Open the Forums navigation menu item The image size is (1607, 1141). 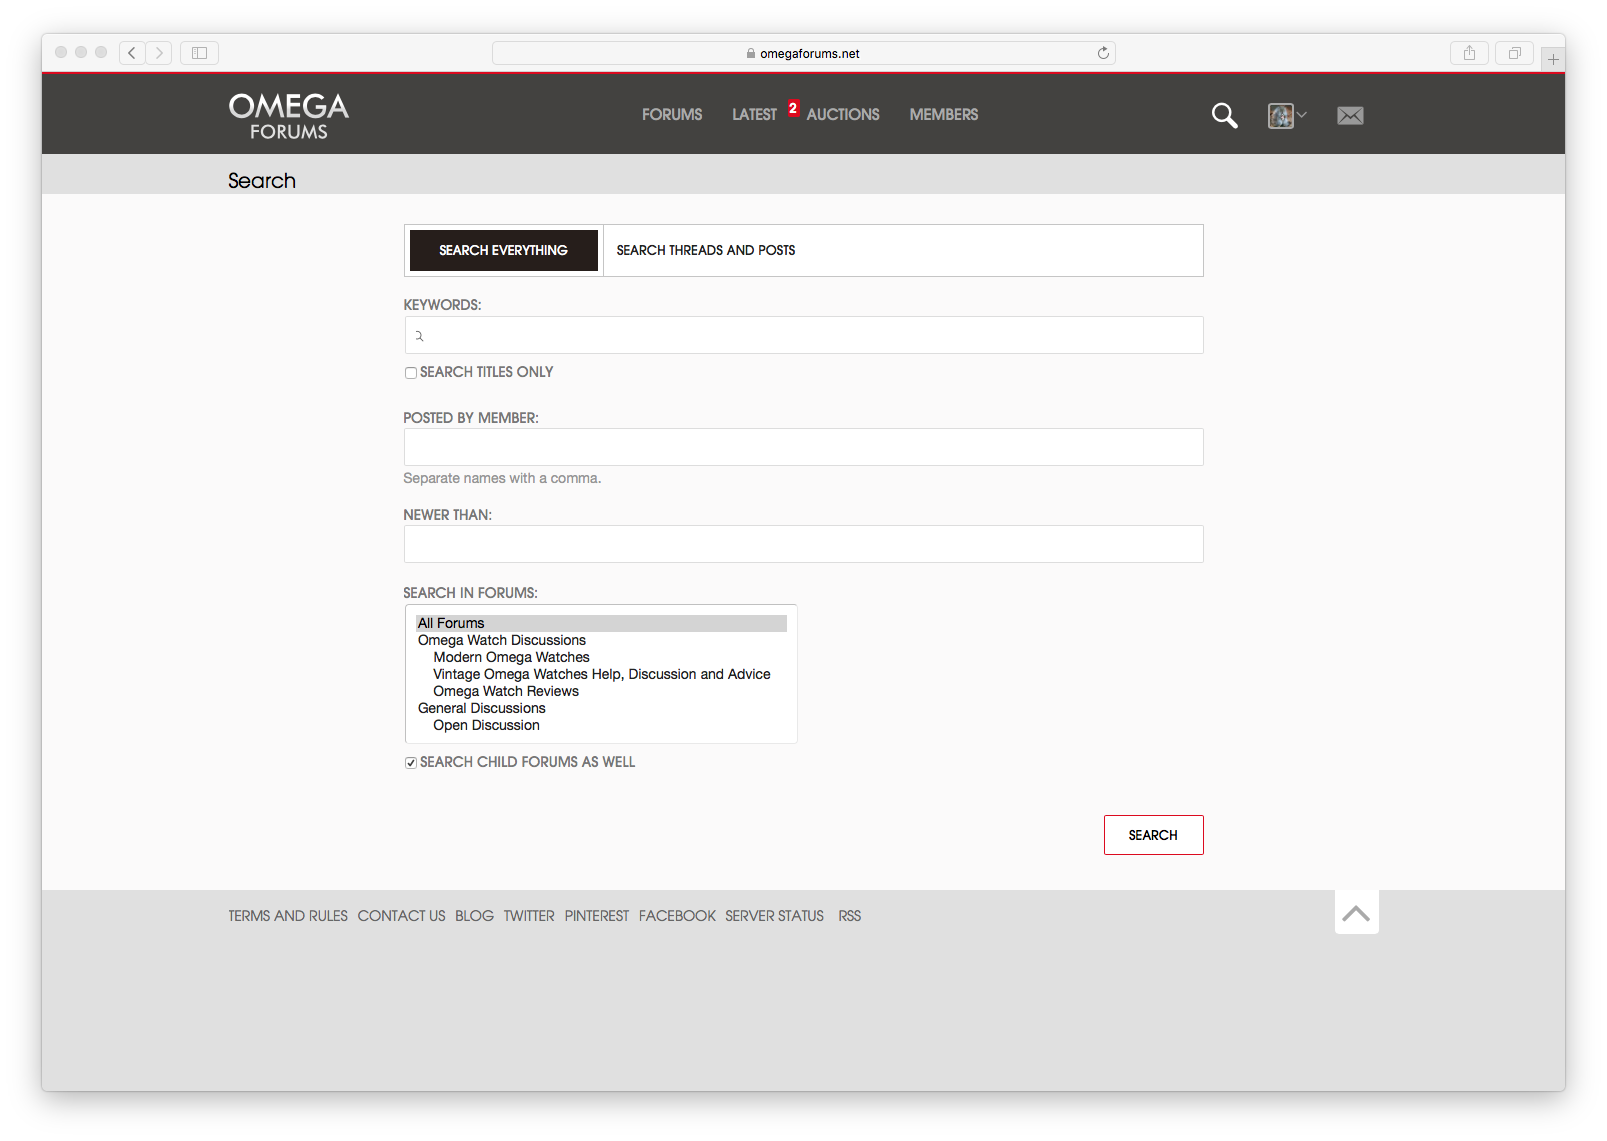tap(672, 115)
